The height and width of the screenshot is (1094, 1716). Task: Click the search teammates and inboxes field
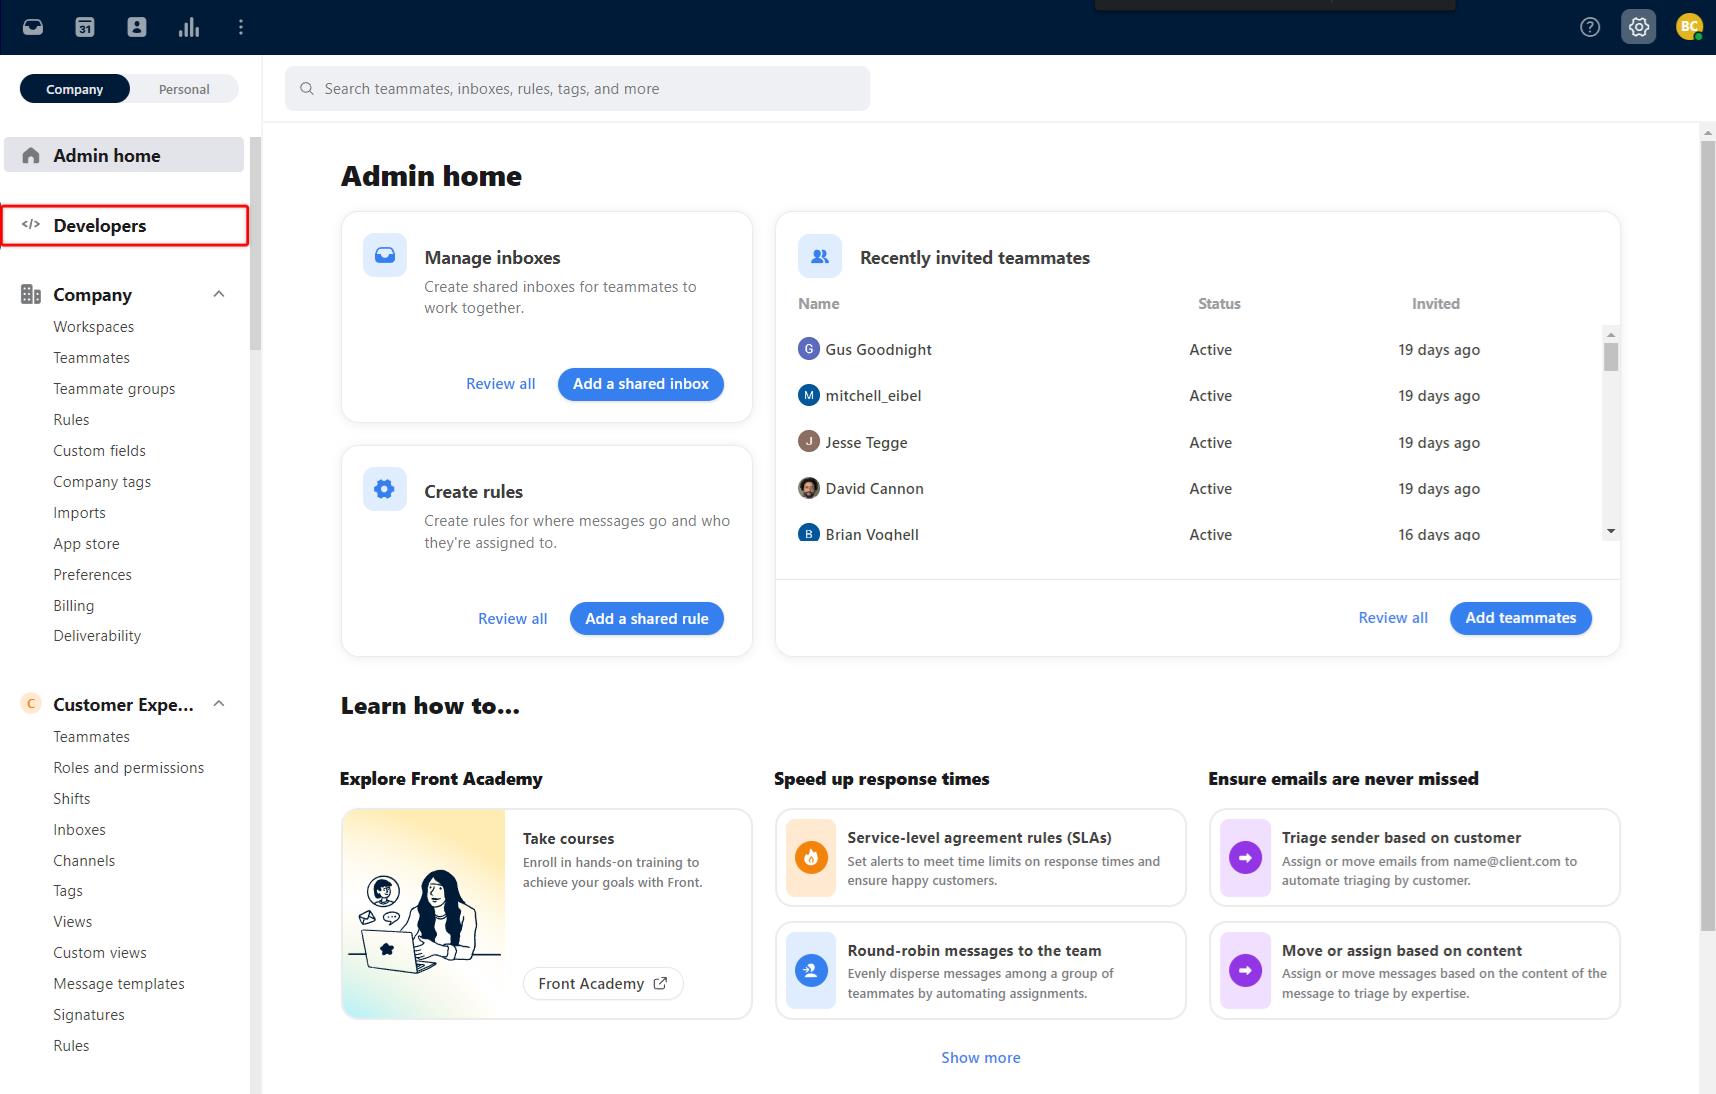coord(576,88)
